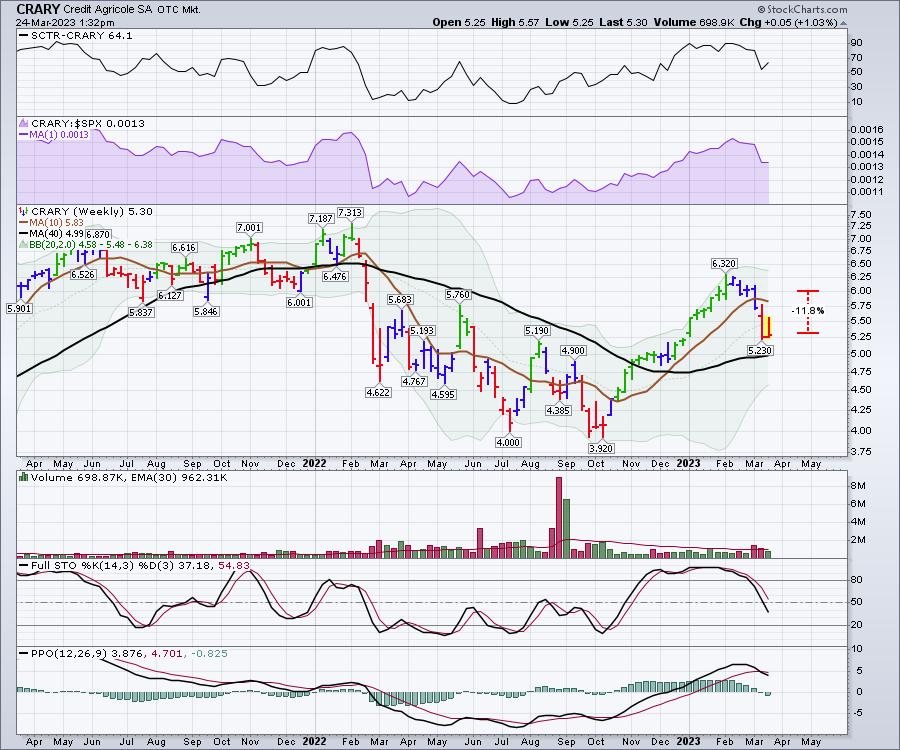The width and height of the screenshot is (900, 750).
Task: Click the 5.230 latest low price label
Action: point(760,349)
